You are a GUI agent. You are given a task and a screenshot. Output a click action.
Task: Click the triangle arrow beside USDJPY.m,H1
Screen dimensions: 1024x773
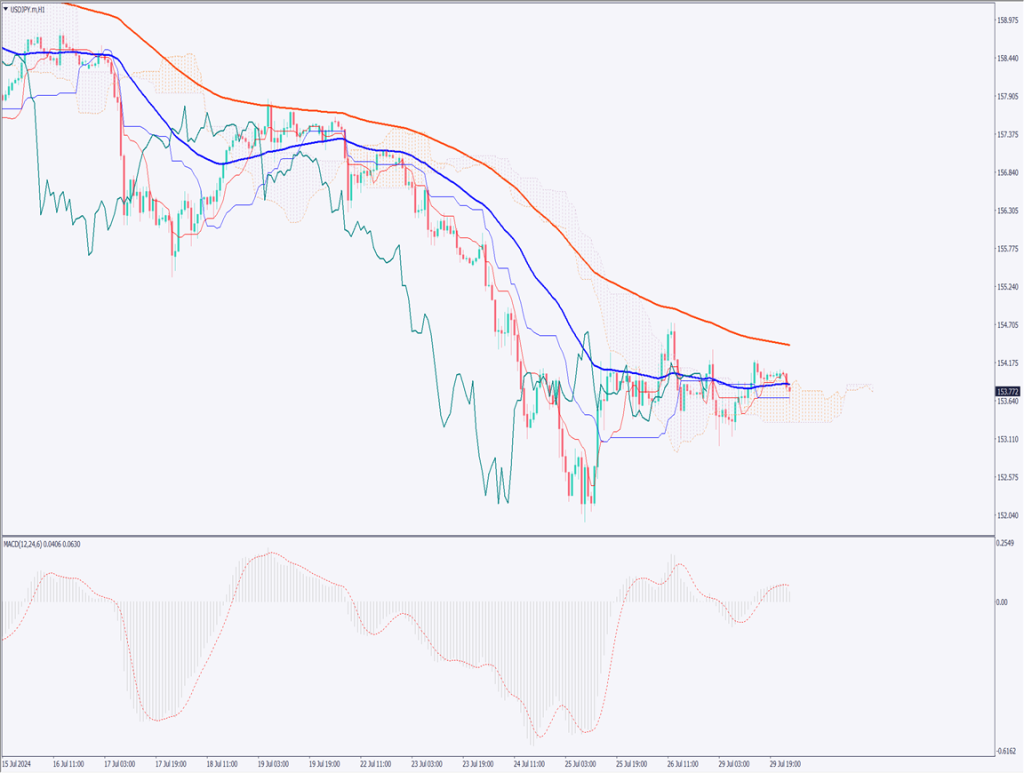(x=6, y=9)
